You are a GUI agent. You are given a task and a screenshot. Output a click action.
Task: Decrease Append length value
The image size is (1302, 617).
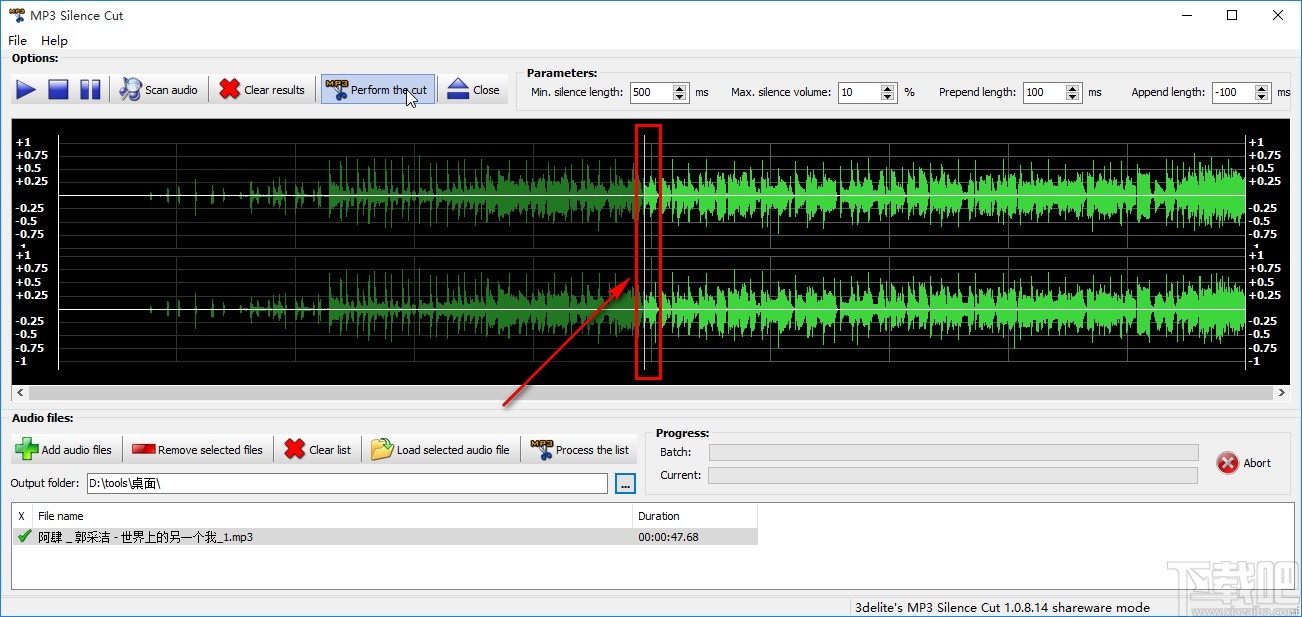pyautogui.click(x=1262, y=97)
